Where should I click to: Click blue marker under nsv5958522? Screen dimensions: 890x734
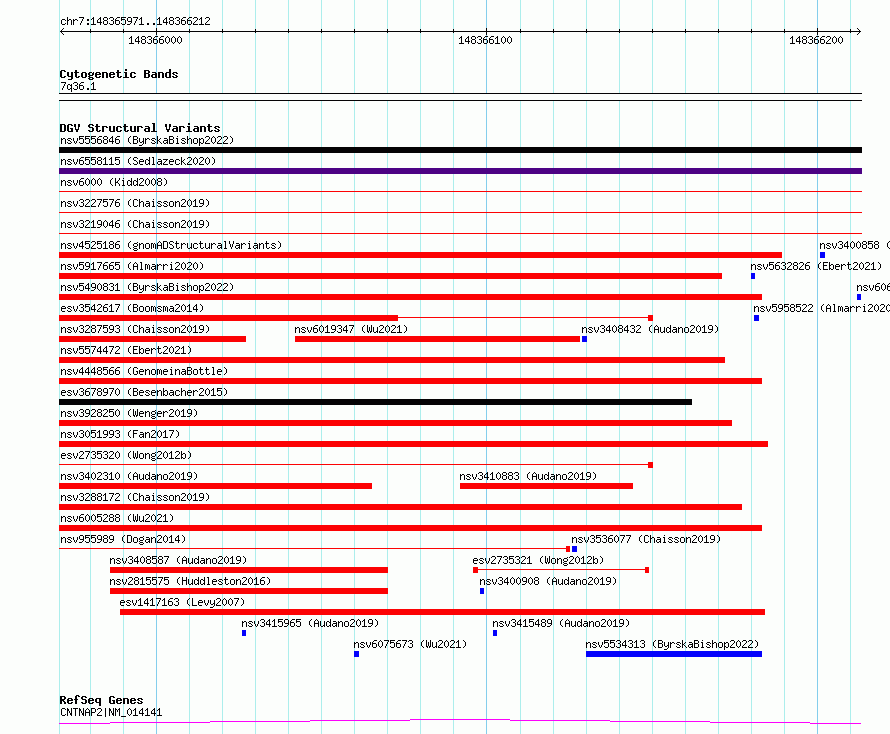(756, 318)
